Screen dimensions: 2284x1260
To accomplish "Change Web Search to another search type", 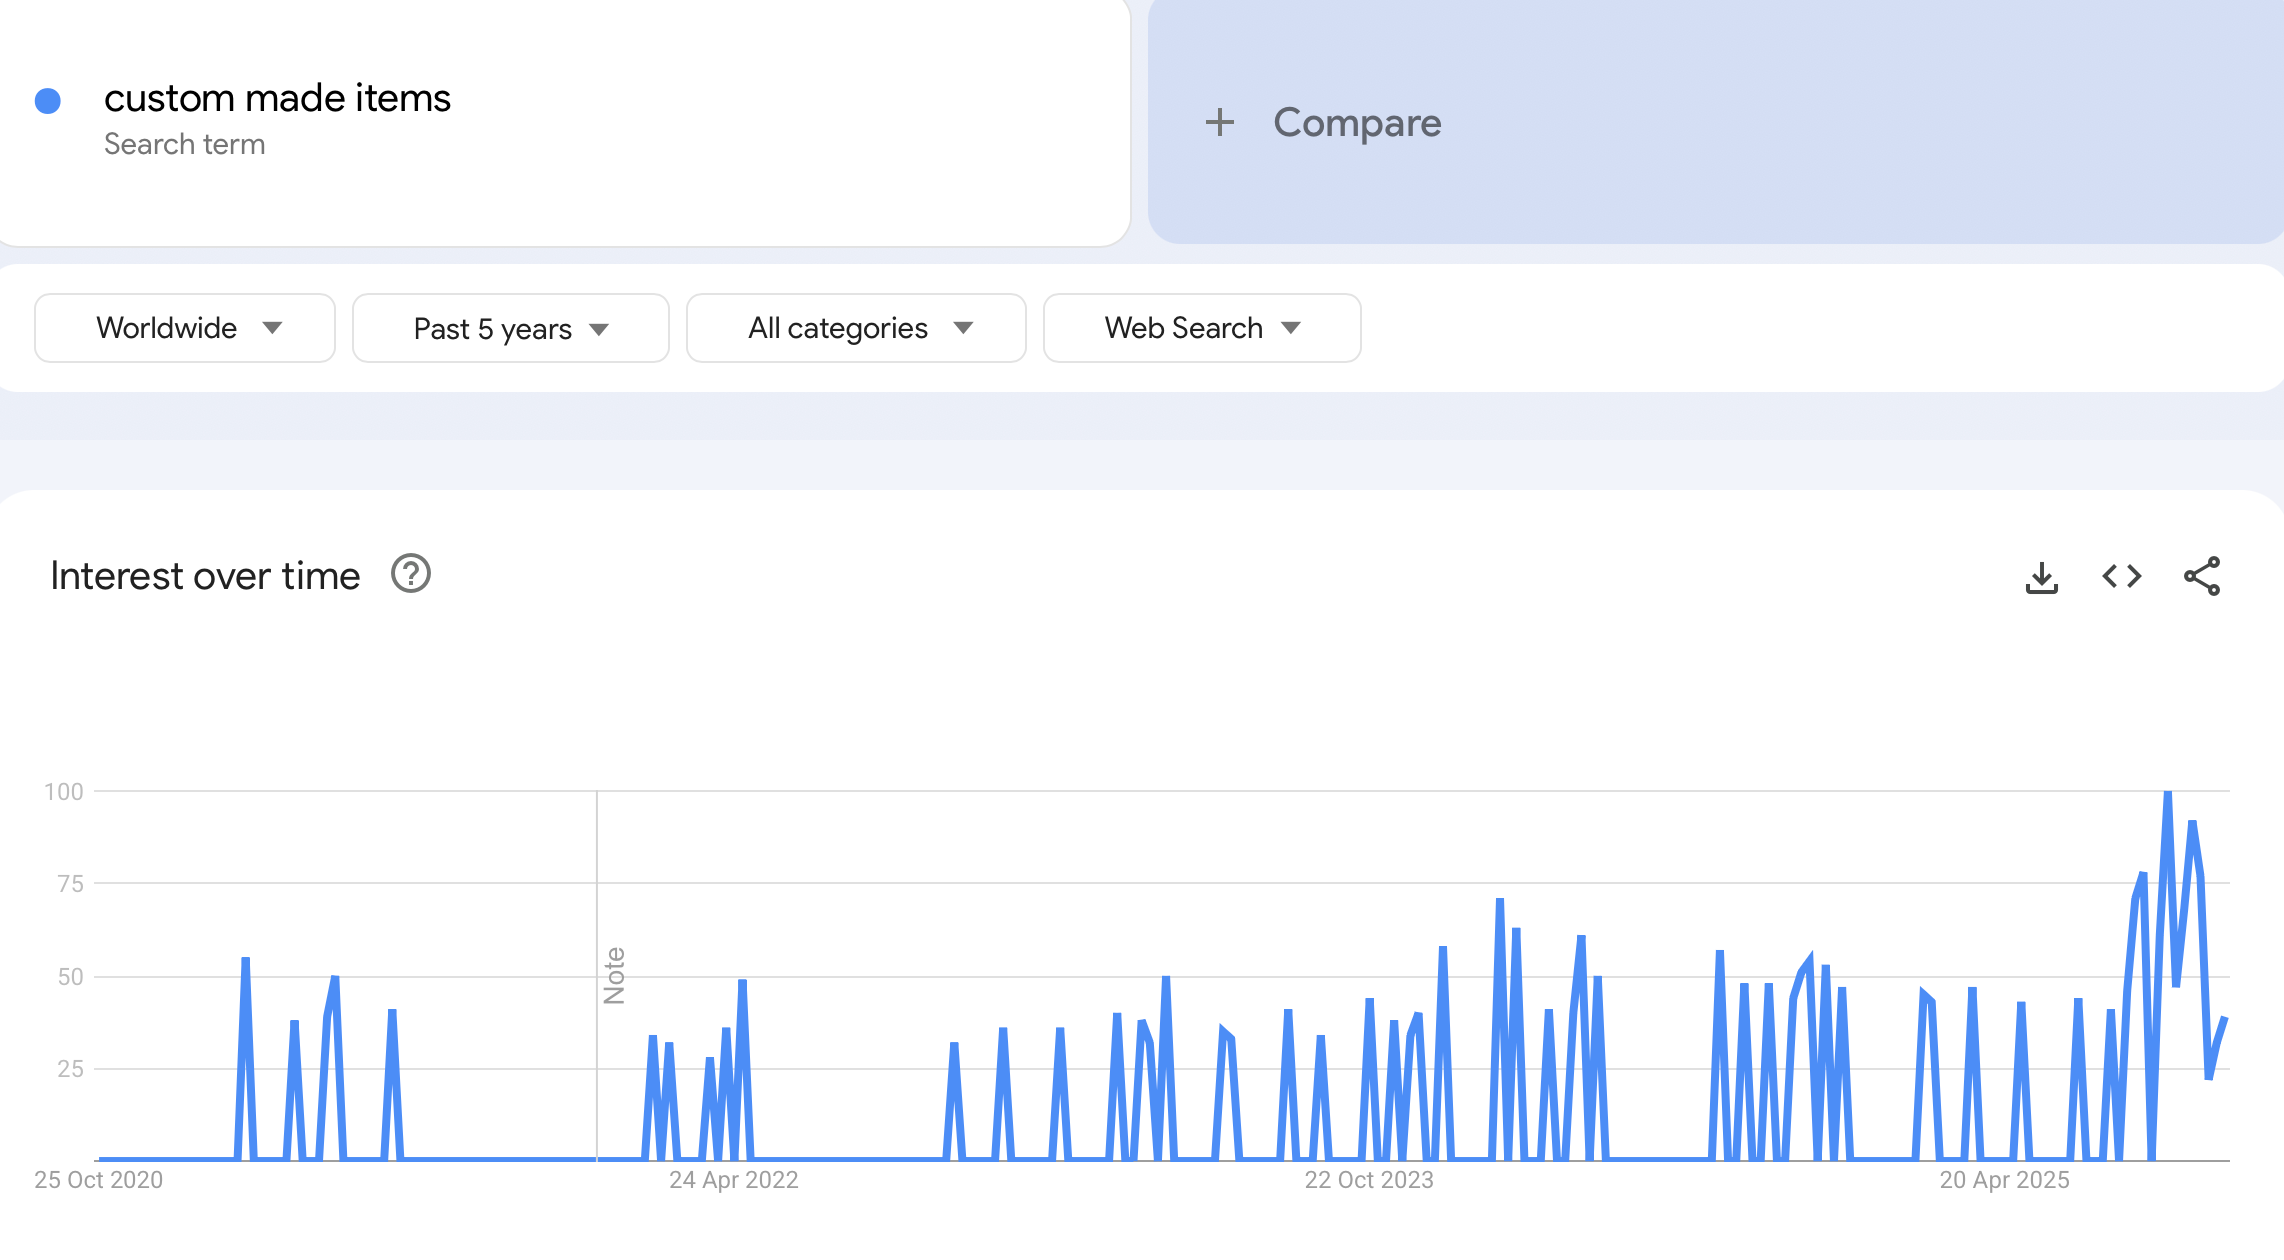I will tap(1200, 328).
